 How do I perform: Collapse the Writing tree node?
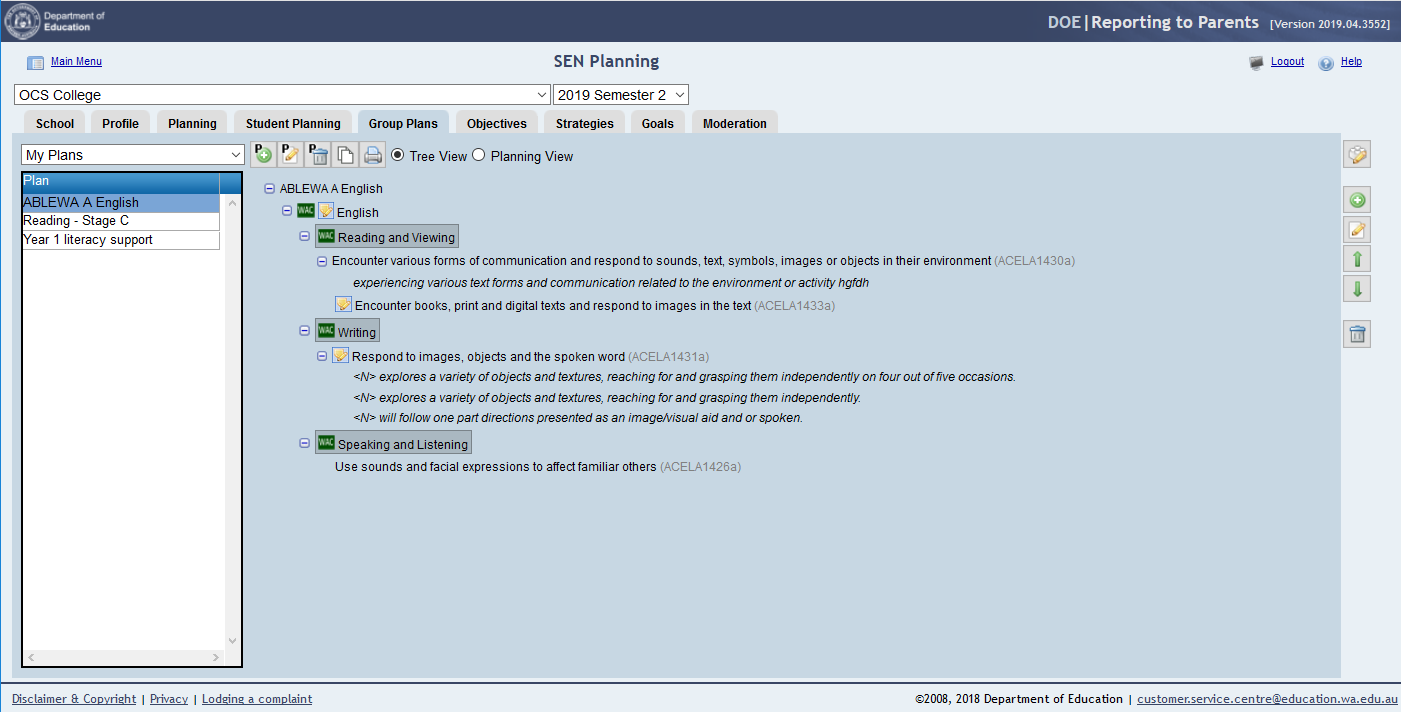305,331
